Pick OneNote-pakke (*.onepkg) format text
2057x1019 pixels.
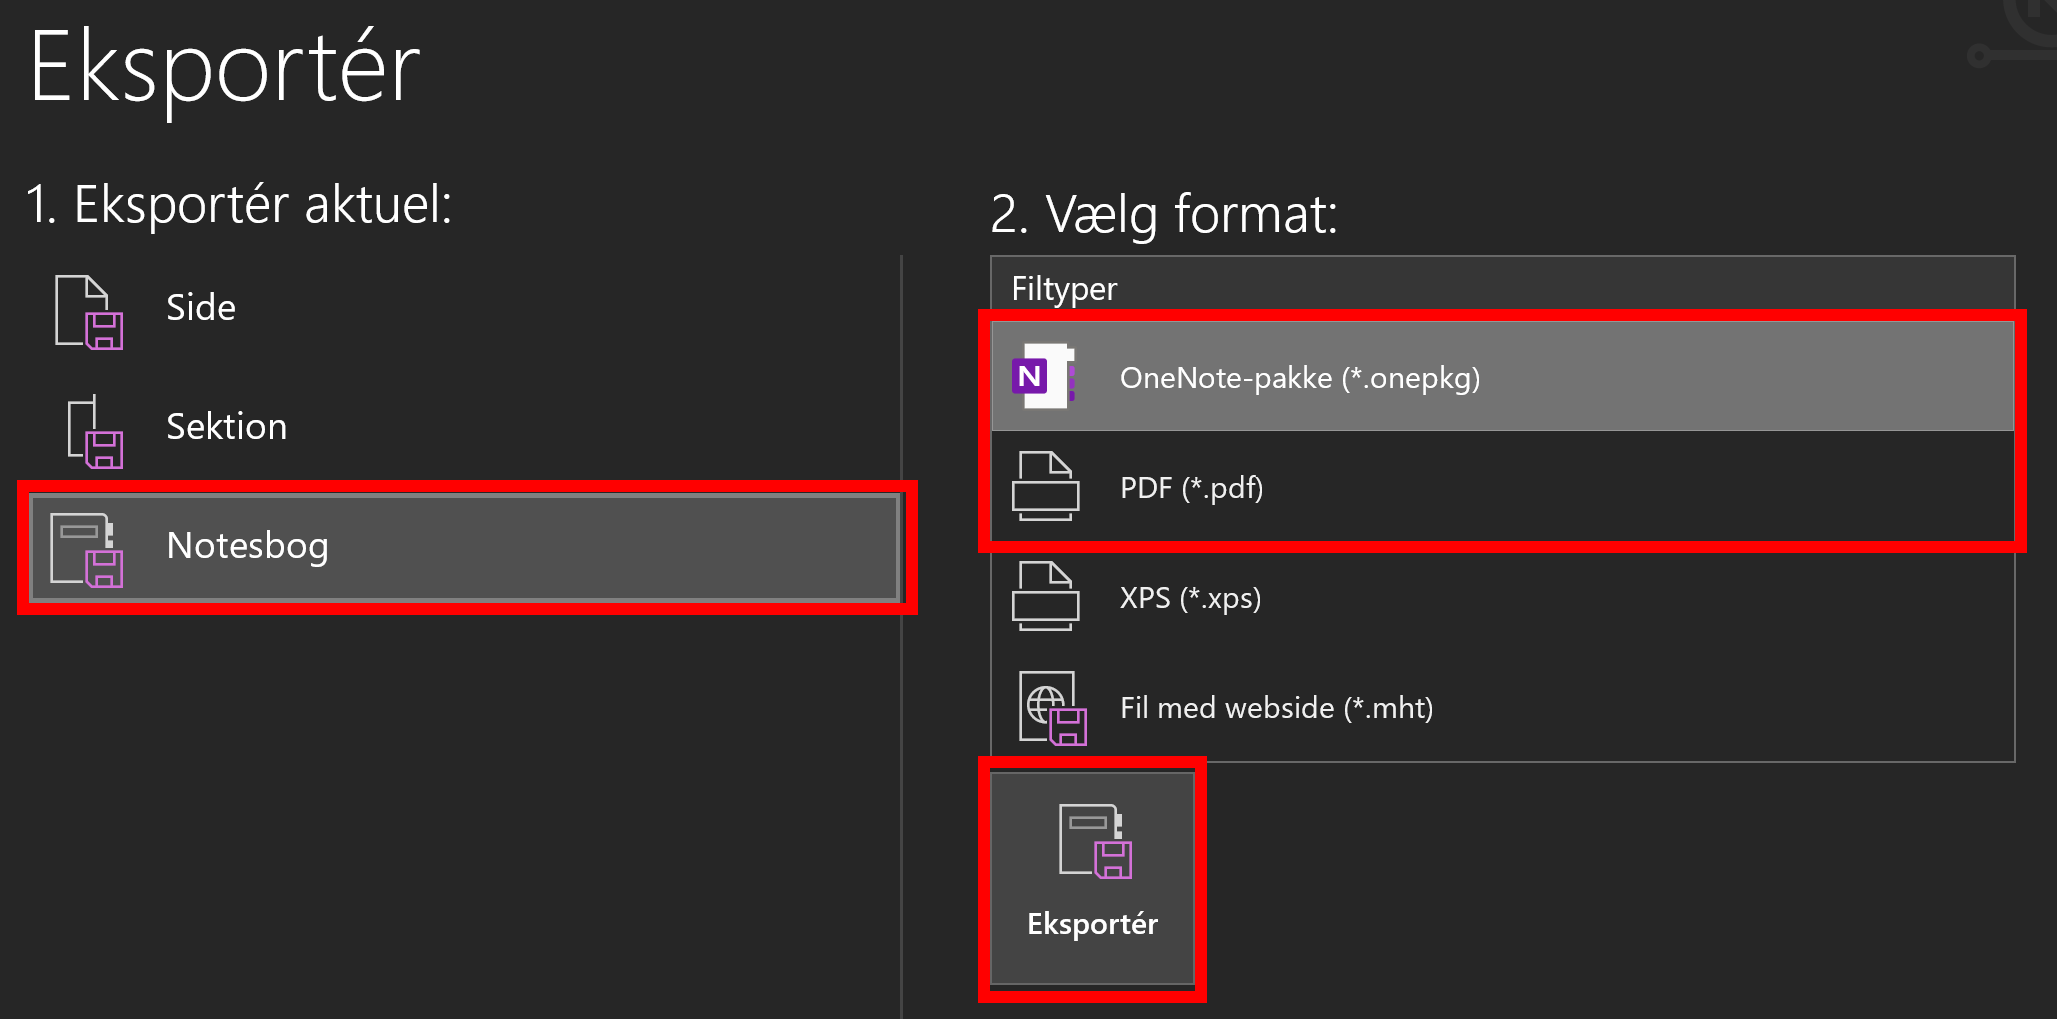click(x=1299, y=378)
